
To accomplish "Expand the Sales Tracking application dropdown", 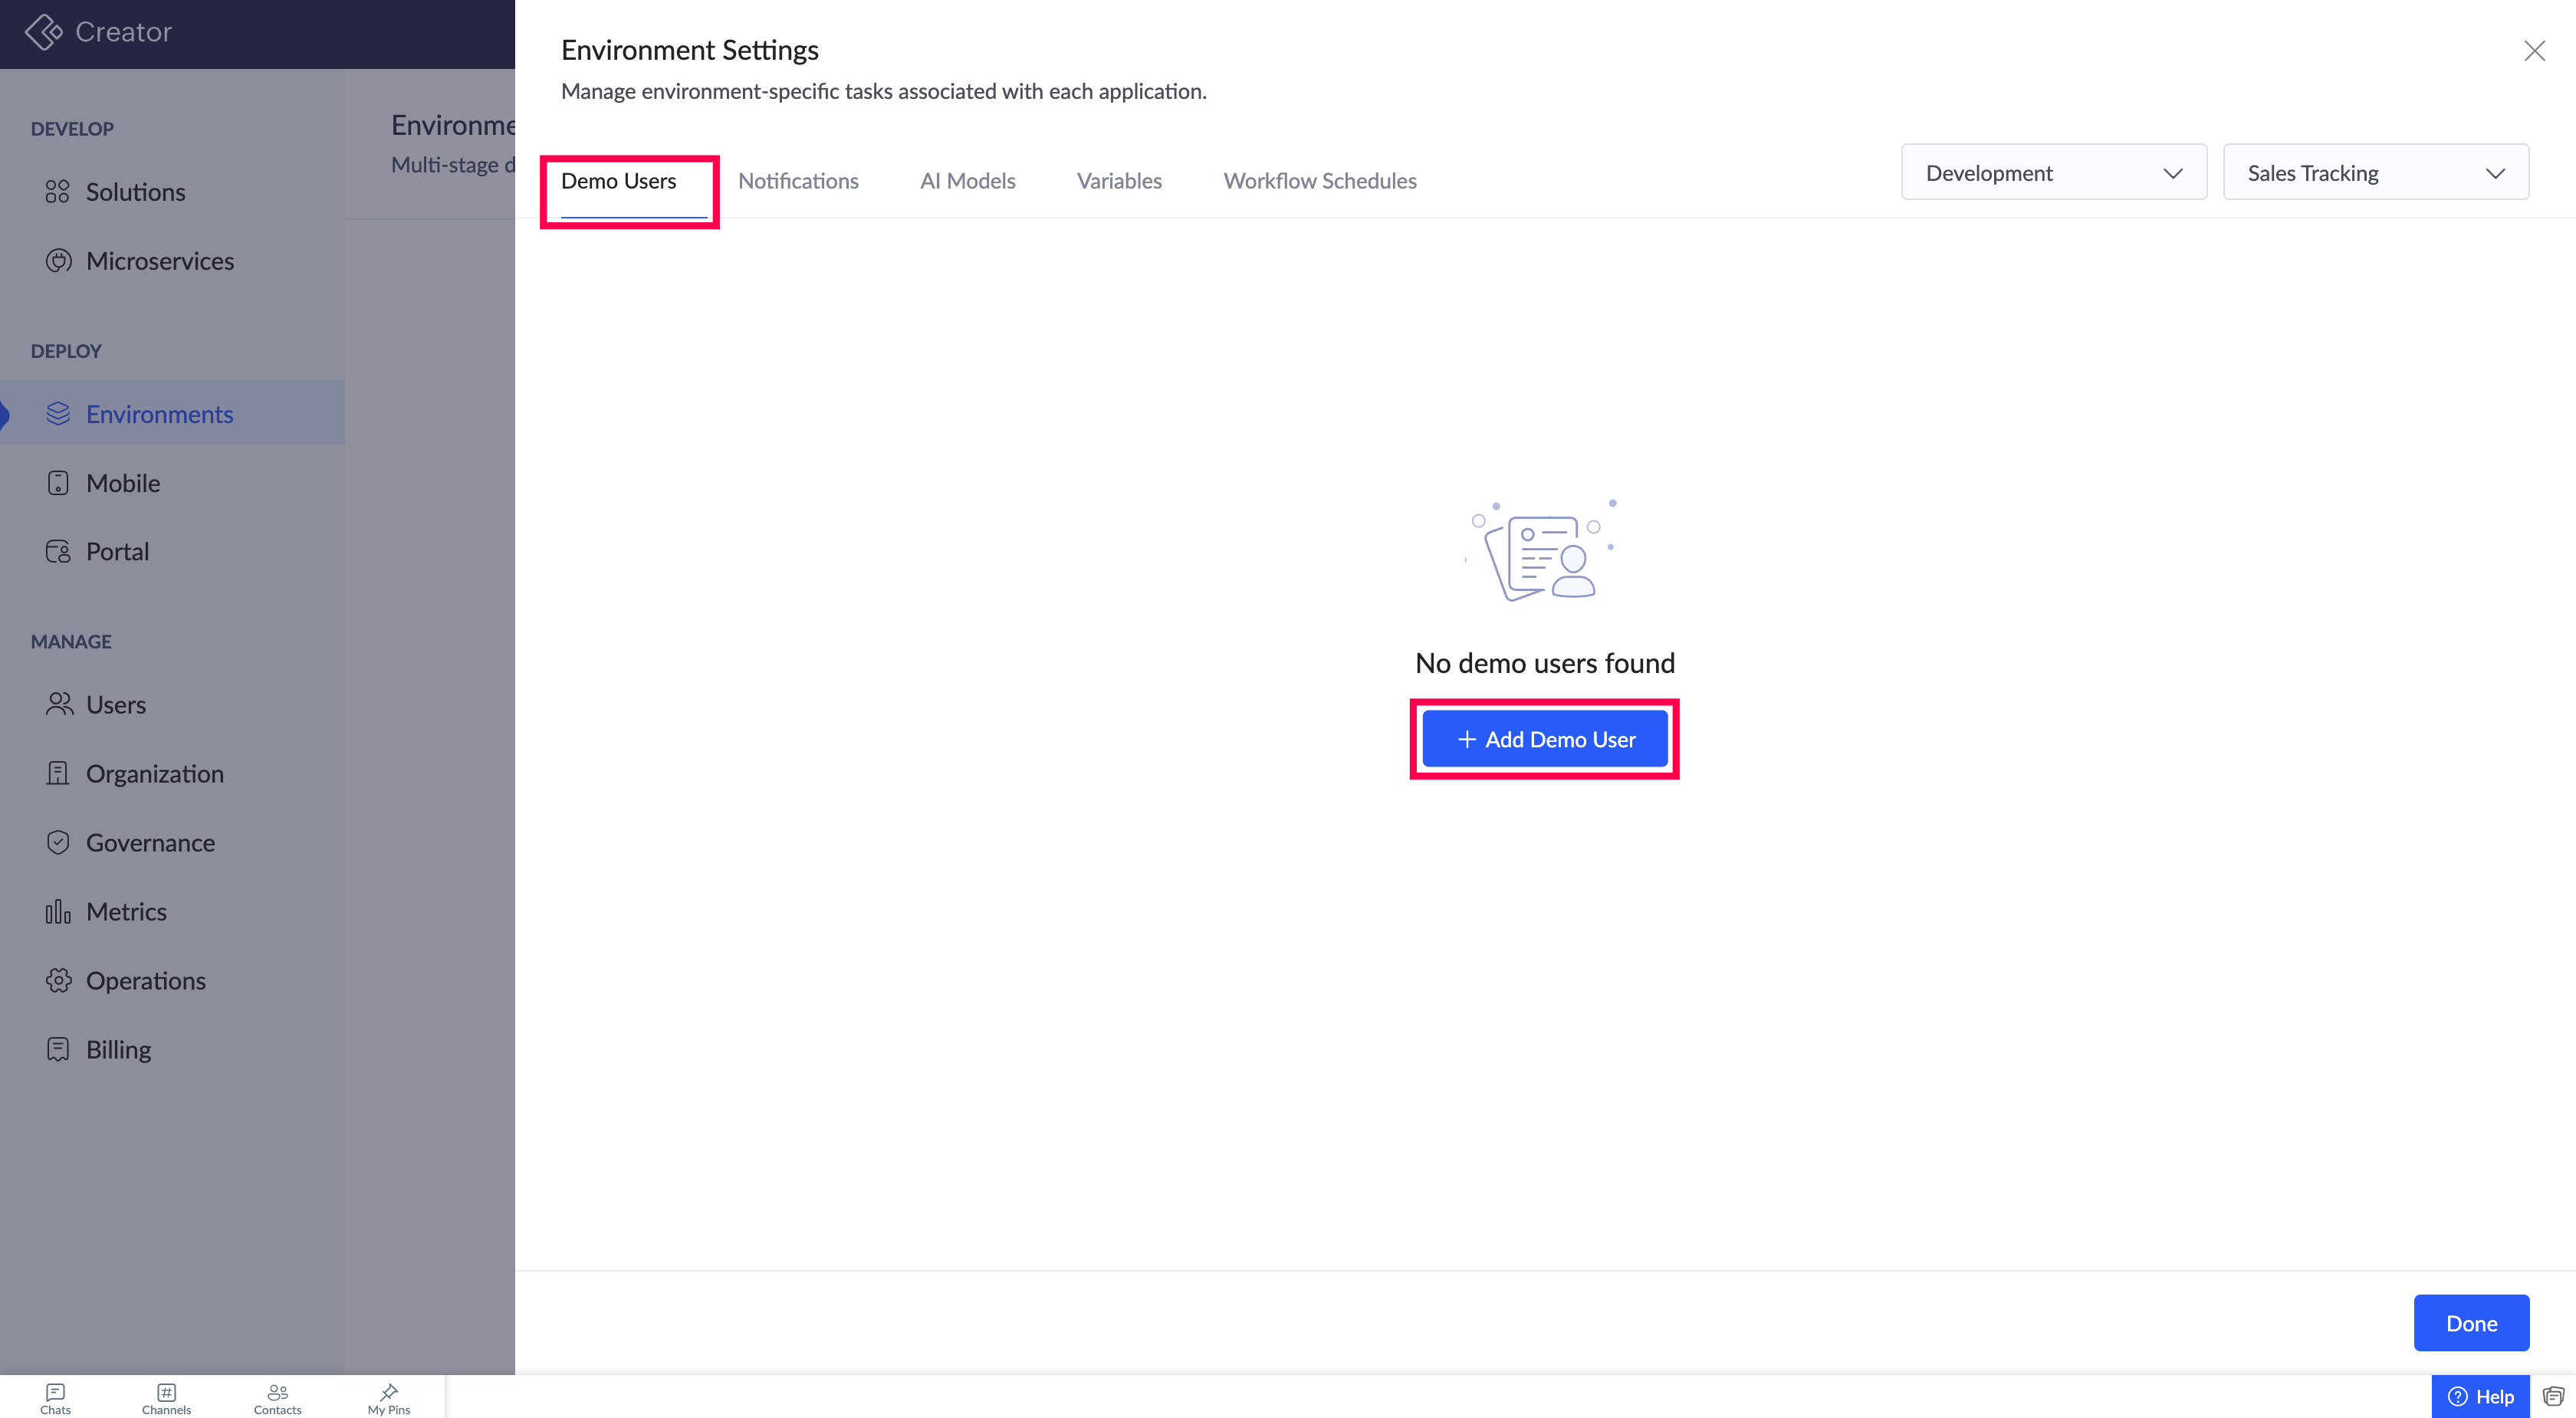I will [2375, 173].
